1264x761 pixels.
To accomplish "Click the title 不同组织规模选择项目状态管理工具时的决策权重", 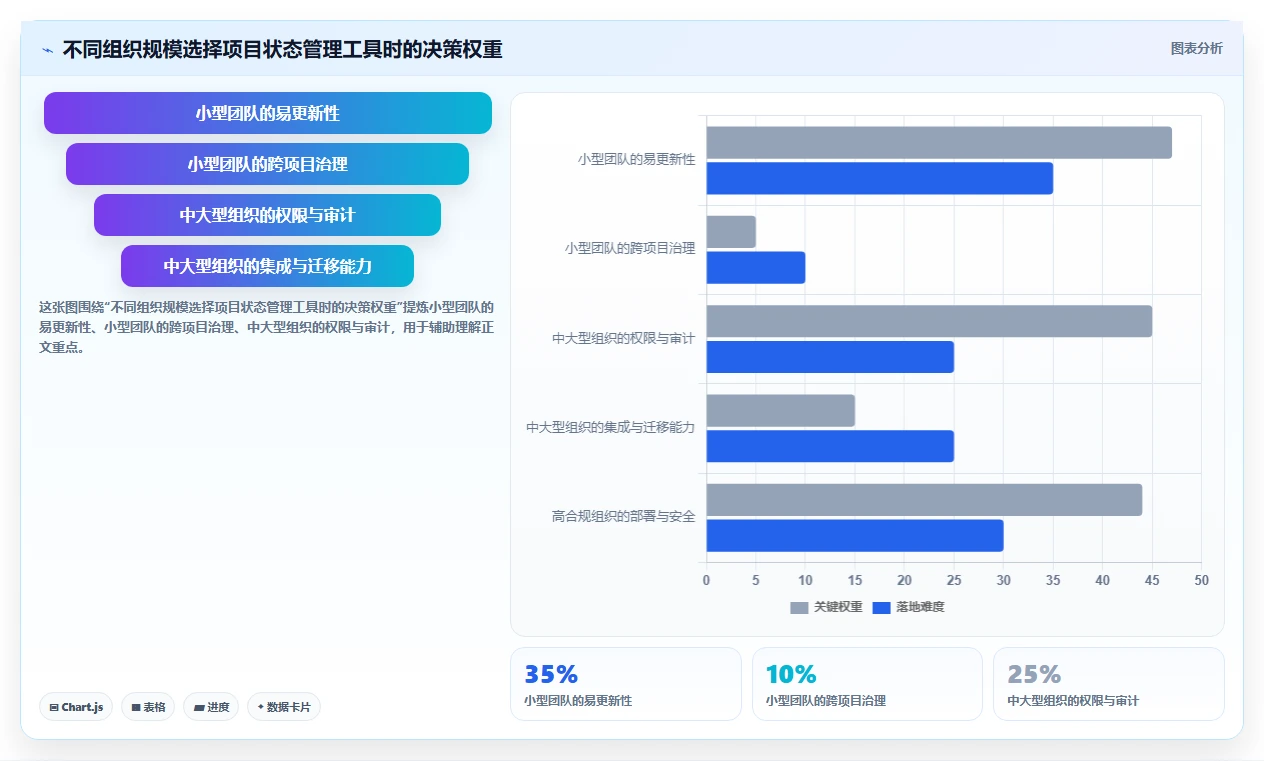I will pos(283,49).
